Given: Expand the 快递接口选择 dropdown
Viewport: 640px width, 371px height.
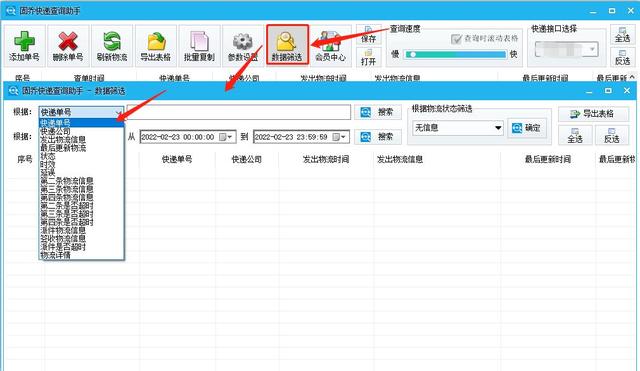Looking at the screenshot, I should click(567, 49).
